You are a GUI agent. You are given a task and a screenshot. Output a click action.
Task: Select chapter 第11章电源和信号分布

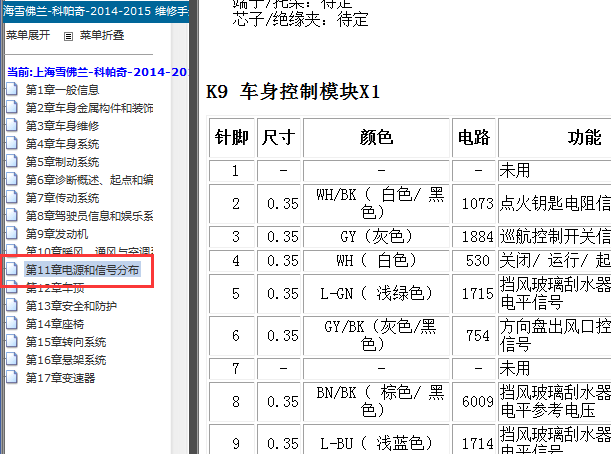[x=82, y=270]
